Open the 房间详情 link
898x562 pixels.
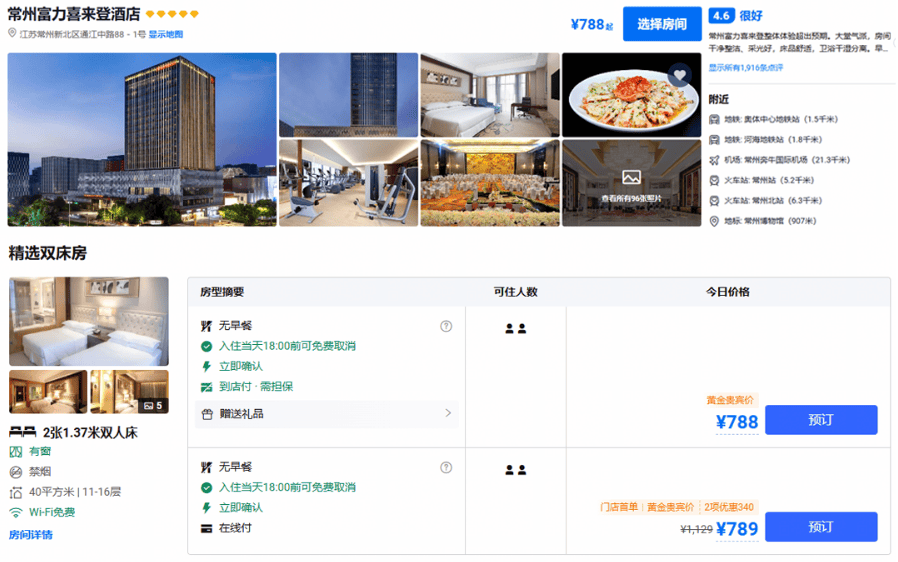[31, 535]
